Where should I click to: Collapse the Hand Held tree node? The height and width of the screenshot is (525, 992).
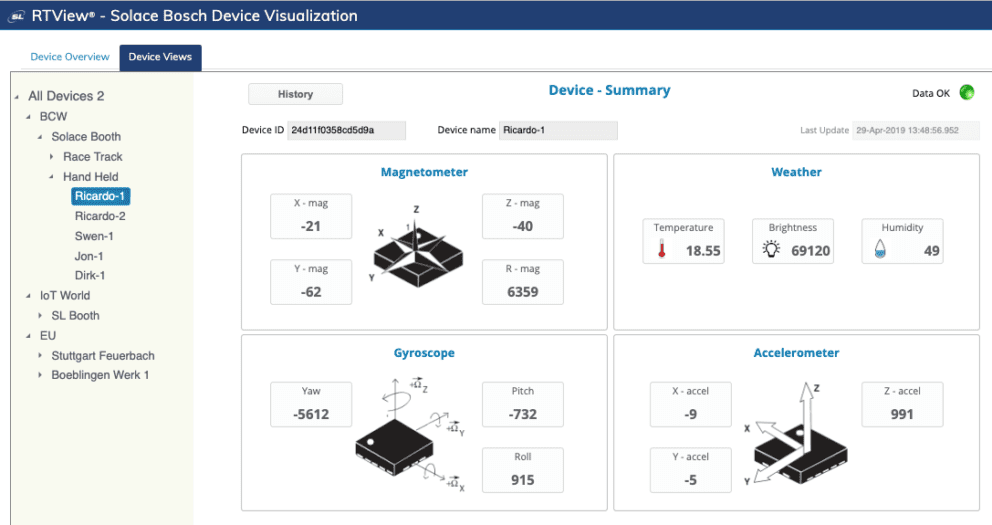52,177
